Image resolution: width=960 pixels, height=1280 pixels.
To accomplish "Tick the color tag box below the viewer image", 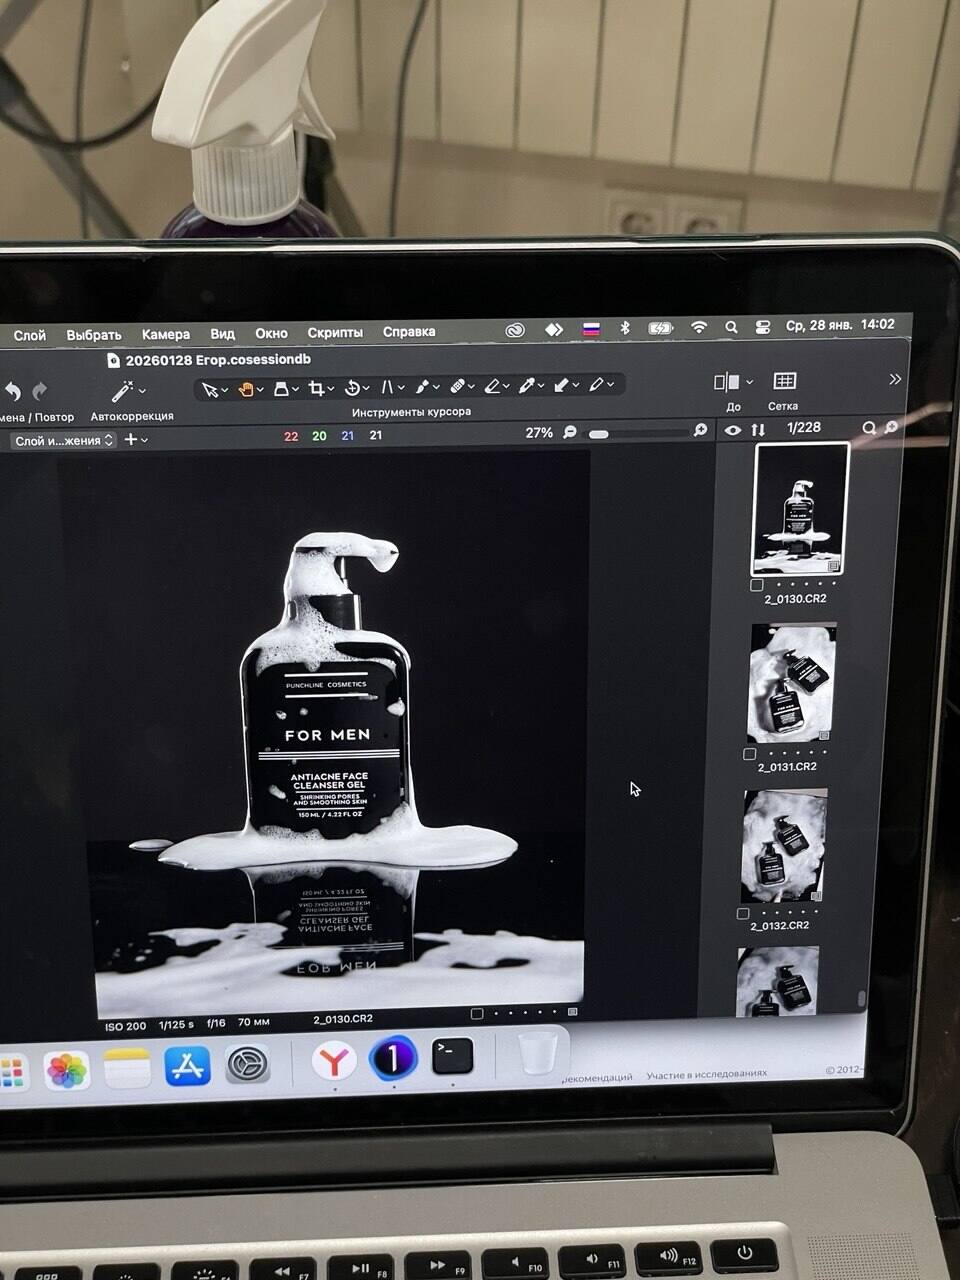I will (477, 1013).
